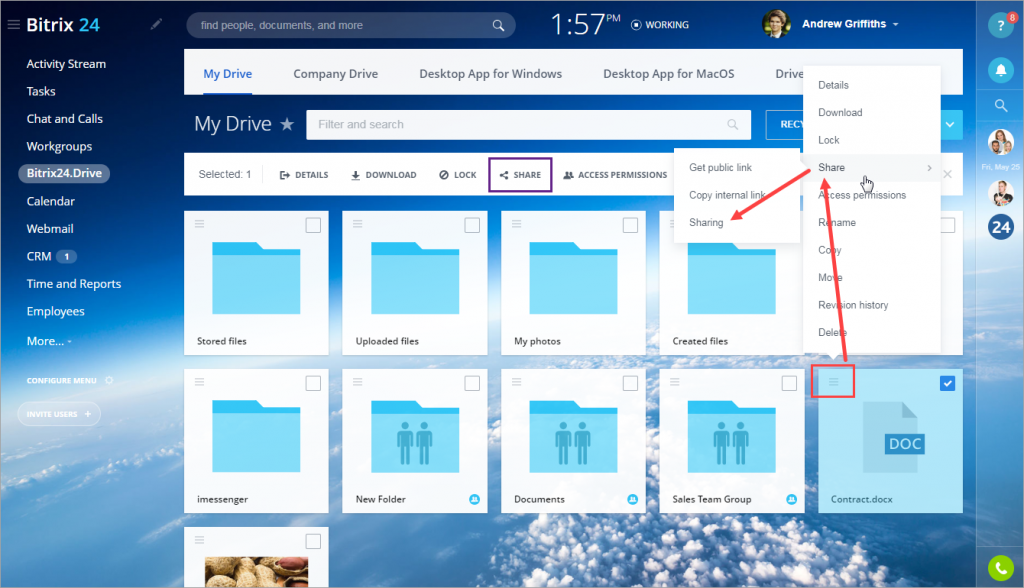The image size is (1024, 588).
Task: Go to Activity Stream in sidebar
Action: [x=66, y=63]
